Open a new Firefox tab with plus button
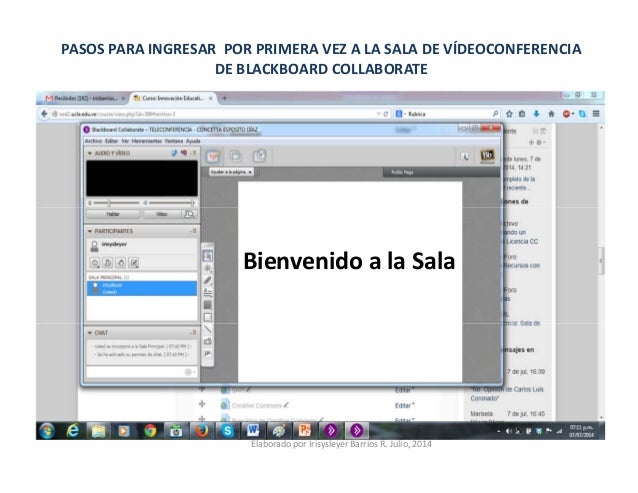 coord(224,98)
